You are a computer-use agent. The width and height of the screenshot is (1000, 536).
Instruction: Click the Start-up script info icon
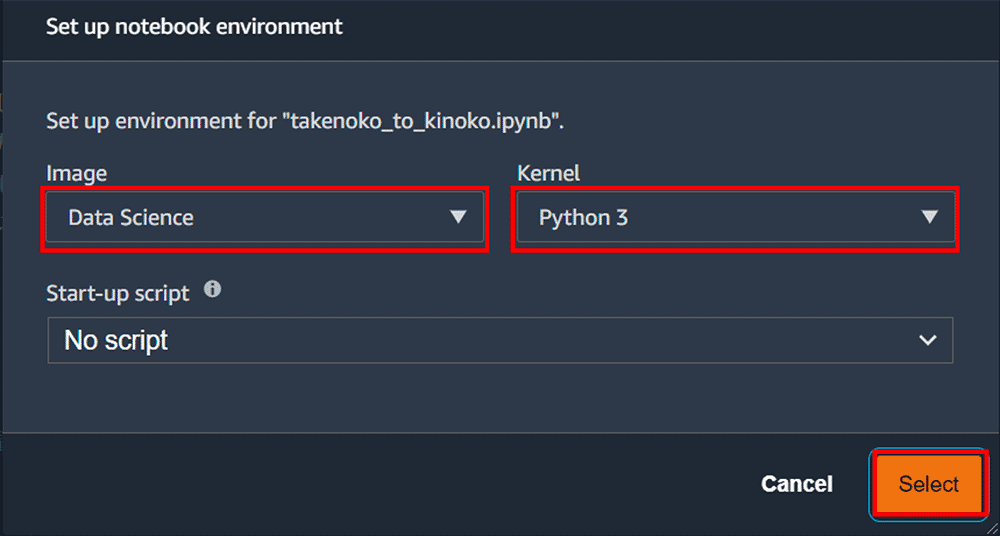(x=212, y=291)
